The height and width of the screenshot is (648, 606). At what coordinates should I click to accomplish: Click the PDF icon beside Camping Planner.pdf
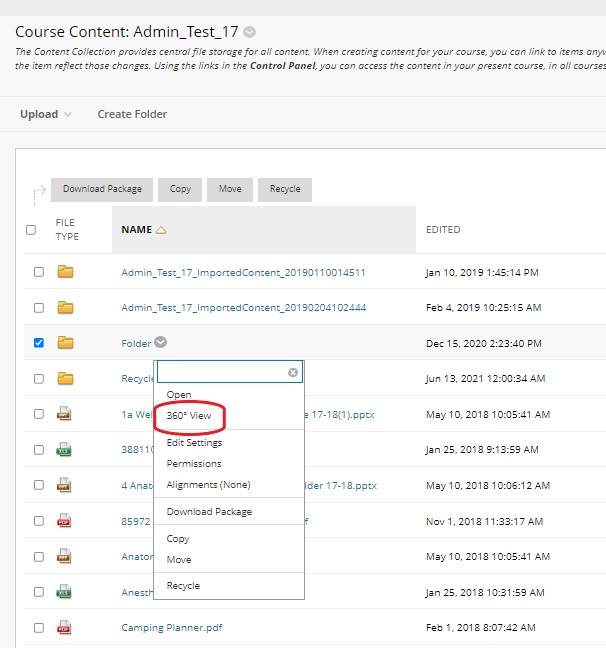pos(64,627)
